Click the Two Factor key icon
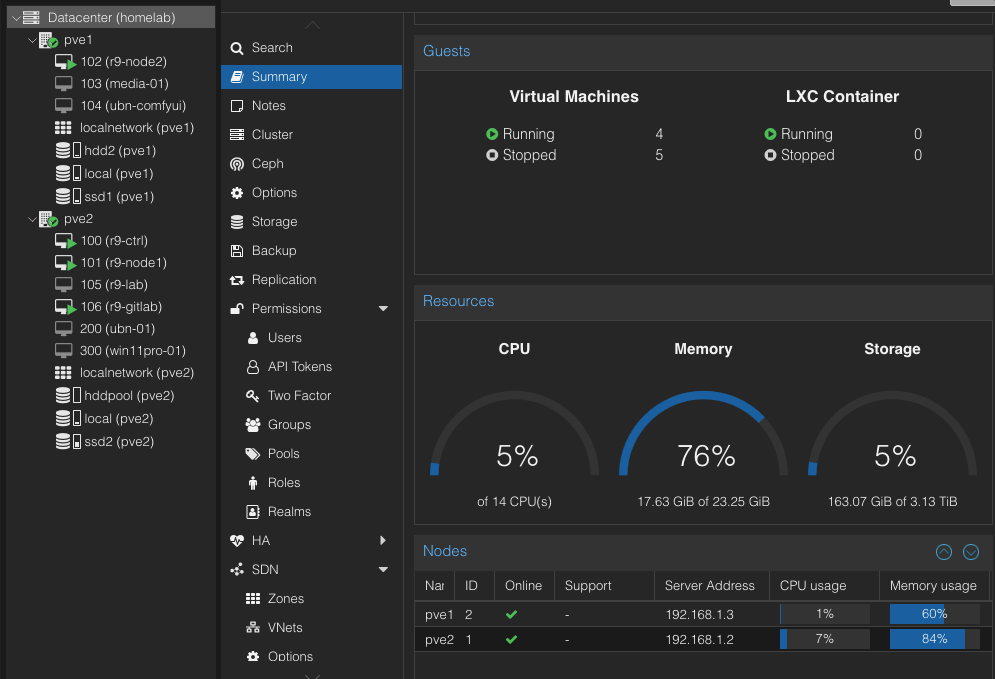 click(x=252, y=396)
